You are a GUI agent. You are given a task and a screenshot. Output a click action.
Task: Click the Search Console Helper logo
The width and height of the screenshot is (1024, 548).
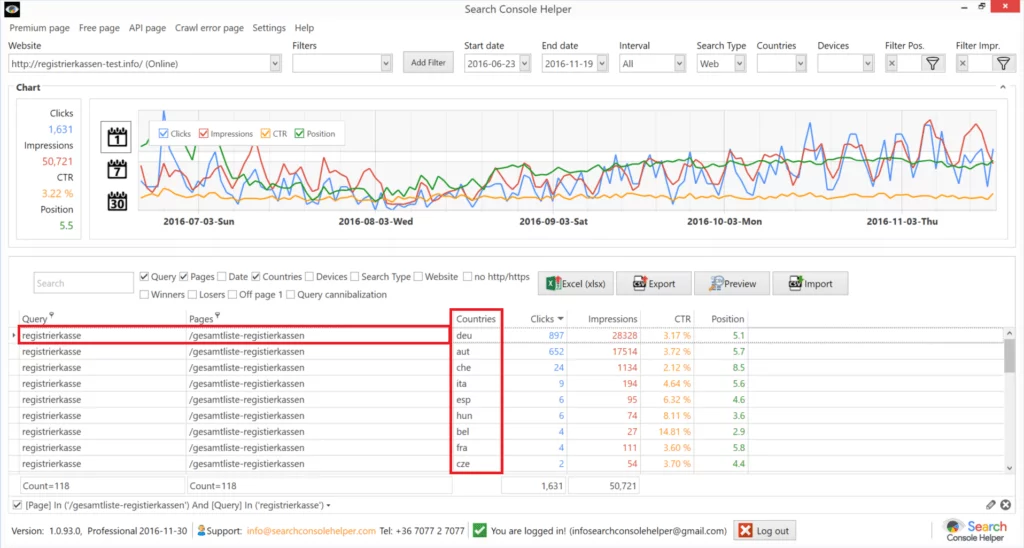pyautogui.click(x=976, y=530)
